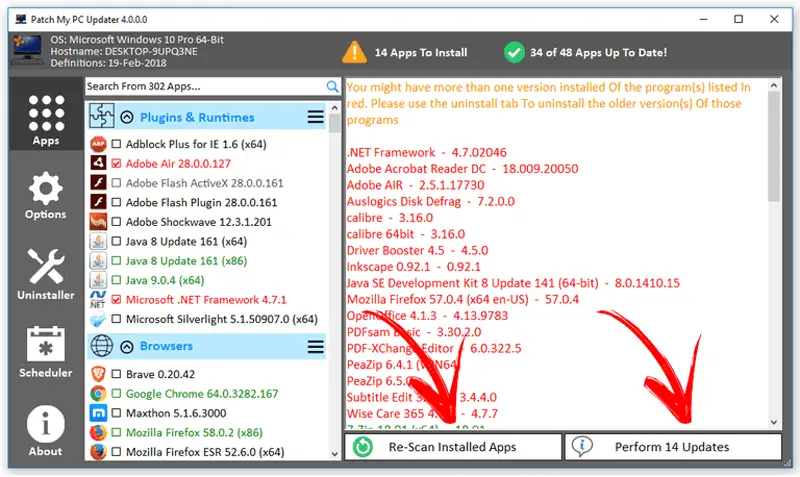Collapse the Browsers category

tap(127, 347)
